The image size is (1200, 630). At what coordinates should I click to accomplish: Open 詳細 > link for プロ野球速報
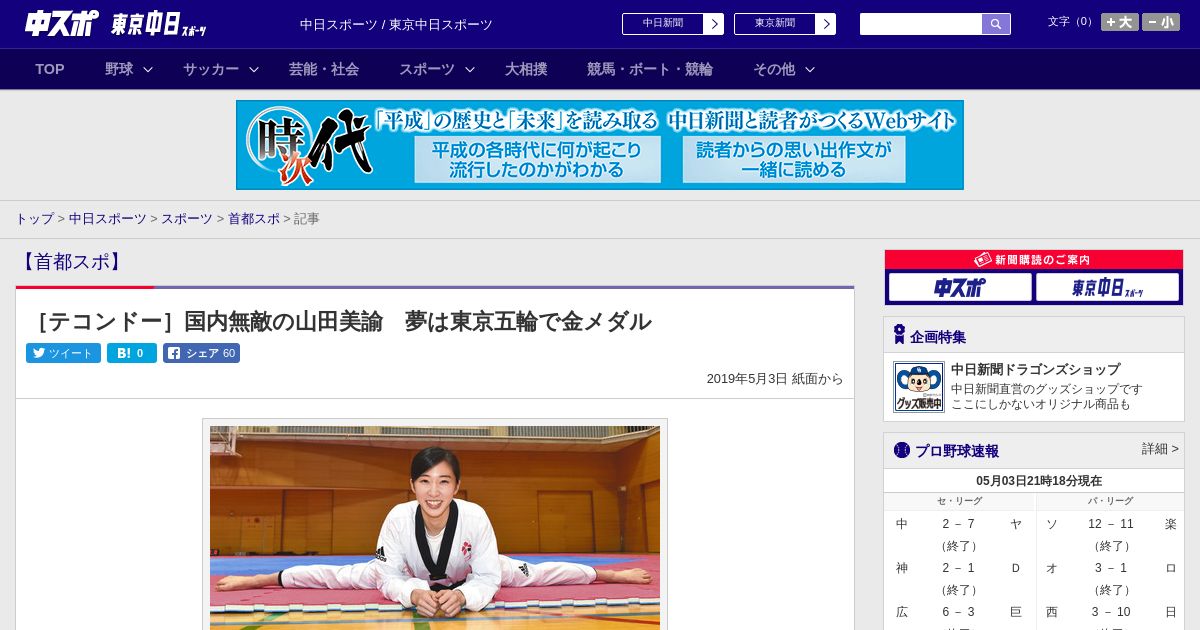(x=1160, y=449)
